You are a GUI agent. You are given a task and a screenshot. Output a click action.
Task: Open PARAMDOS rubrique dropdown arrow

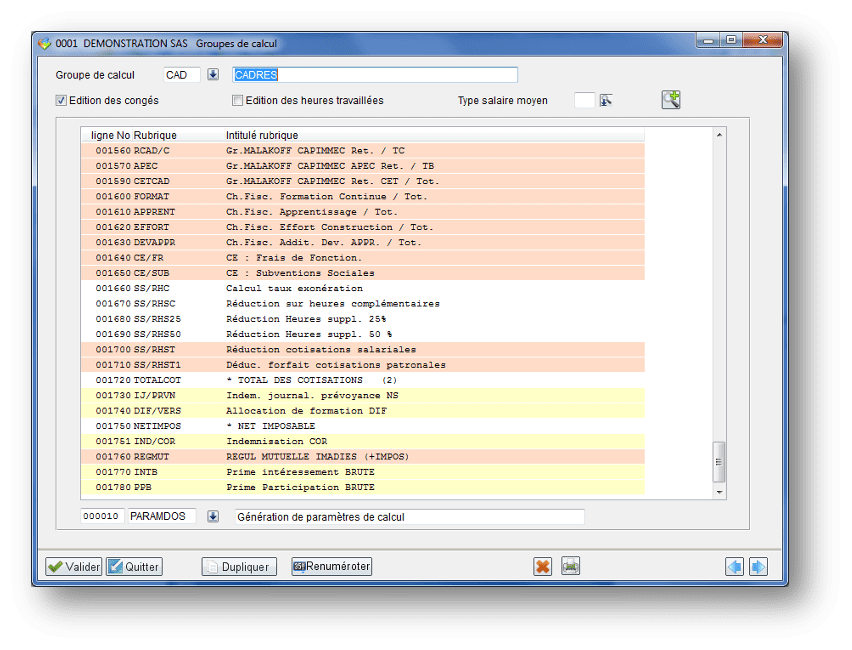pos(213,516)
